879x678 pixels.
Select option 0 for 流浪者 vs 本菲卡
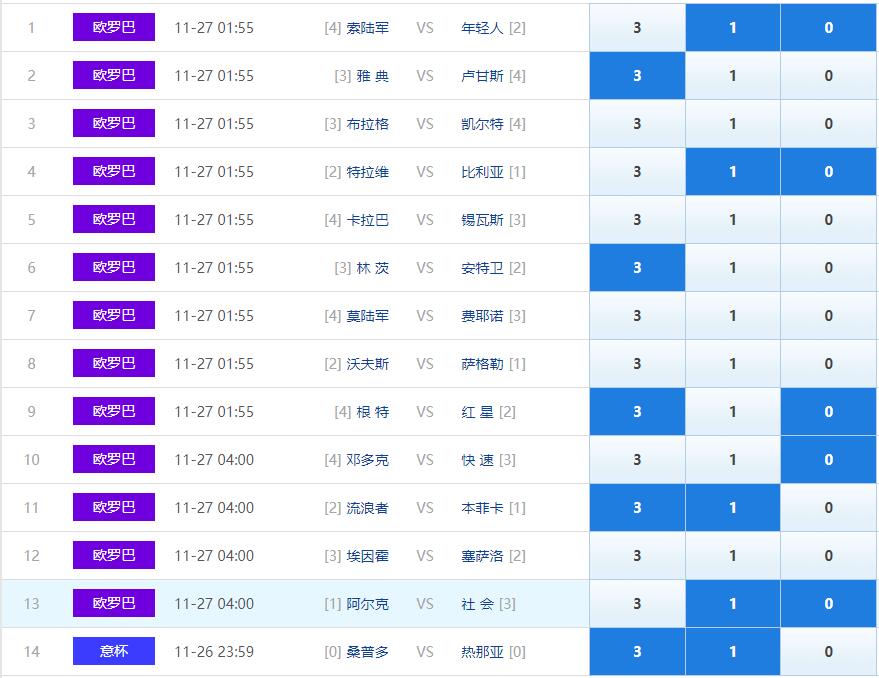click(x=829, y=508)
